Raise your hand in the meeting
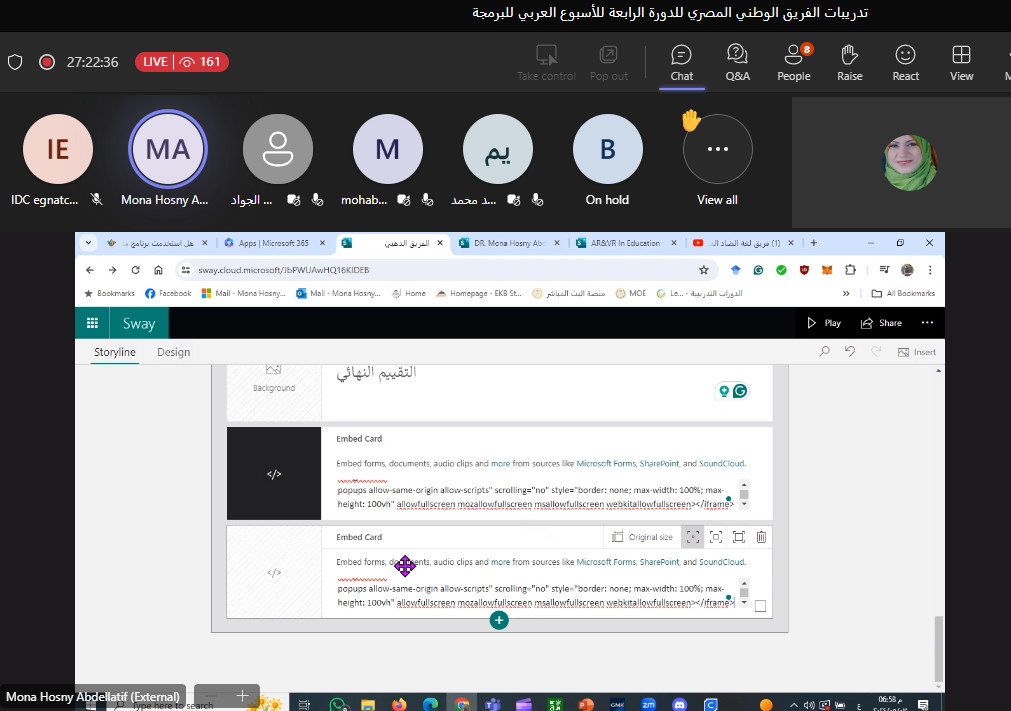Screen dimensions: 1011x711 849,63
